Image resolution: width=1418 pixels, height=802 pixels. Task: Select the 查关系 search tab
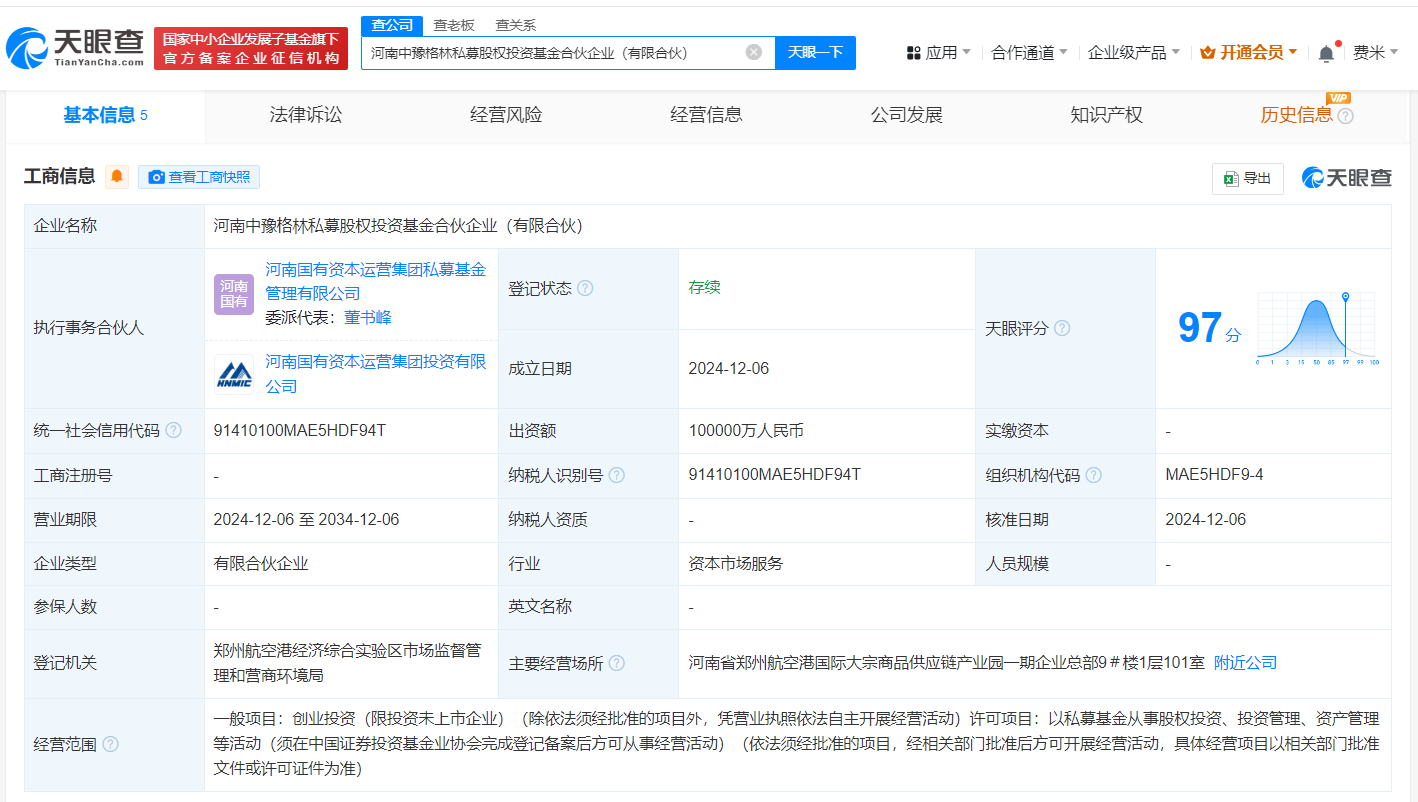[515, 25]
